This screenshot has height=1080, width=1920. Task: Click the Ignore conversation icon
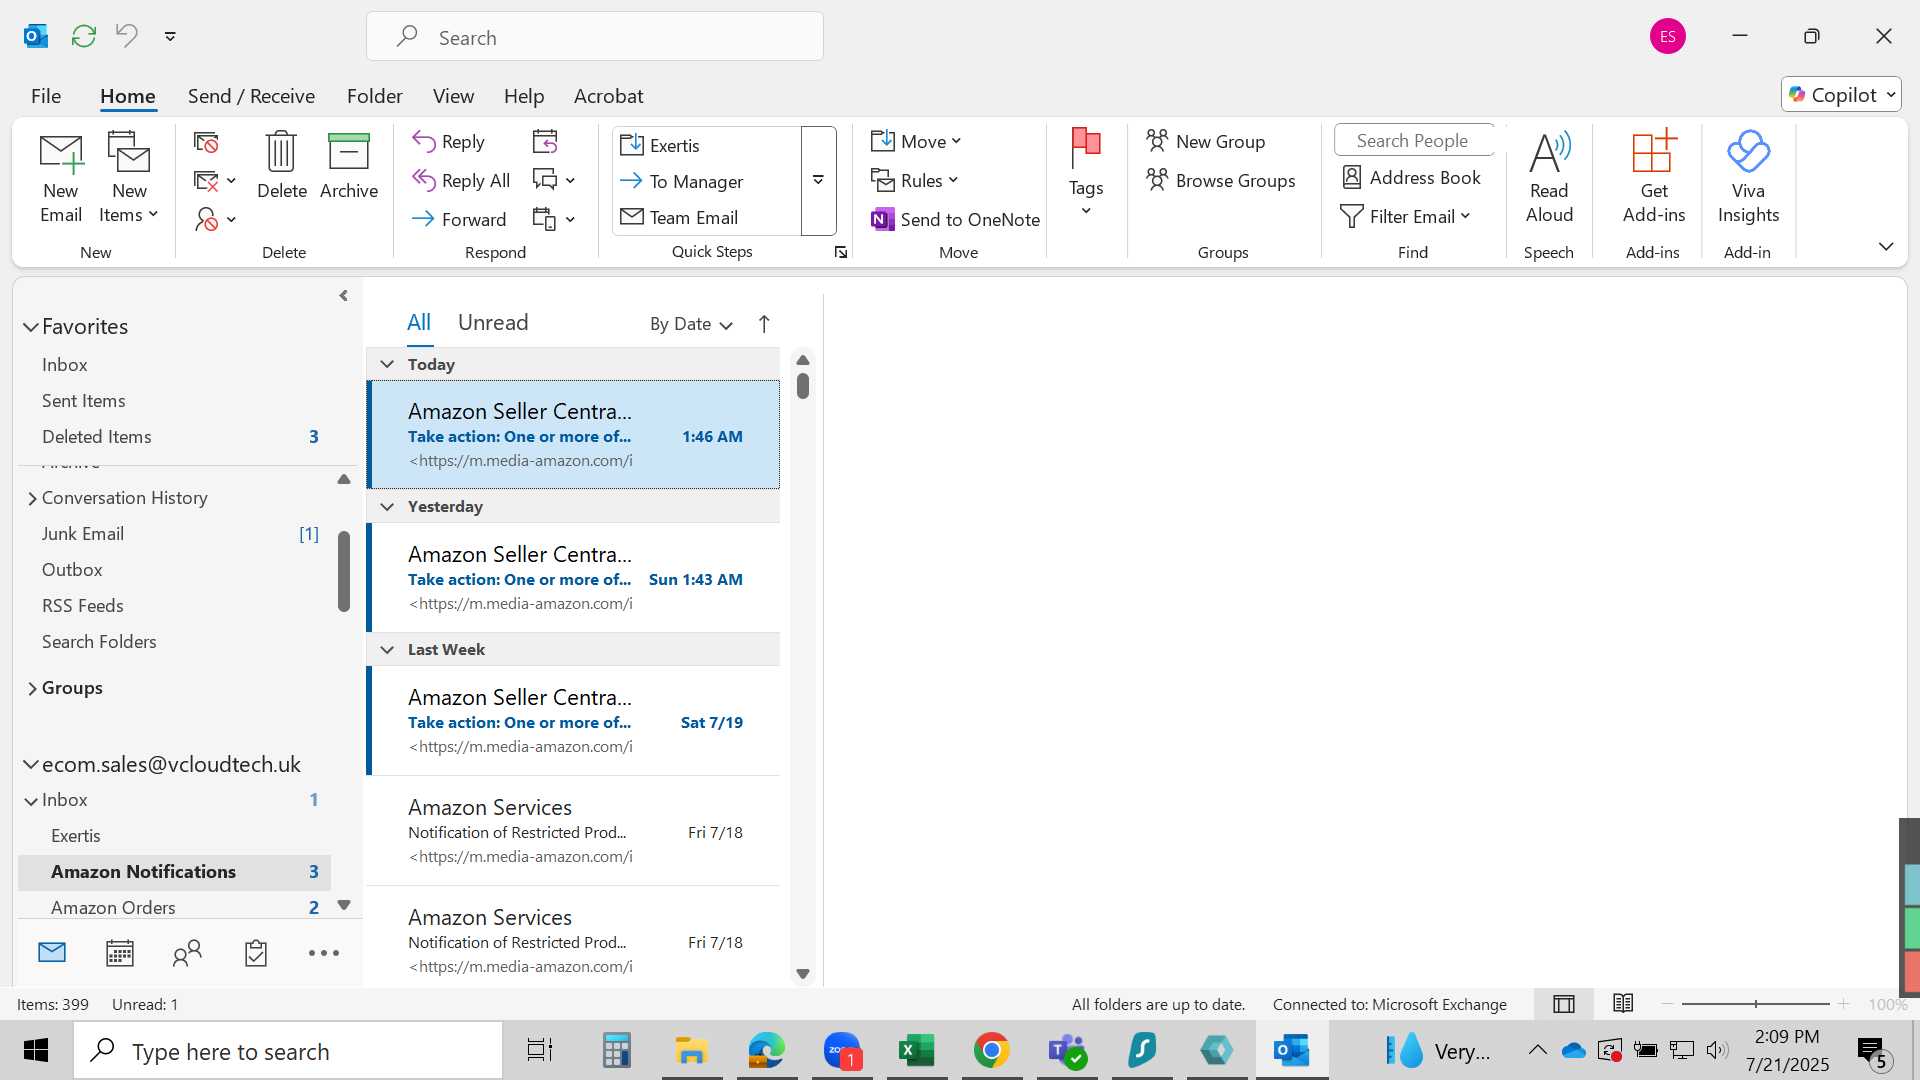point(206,142)
